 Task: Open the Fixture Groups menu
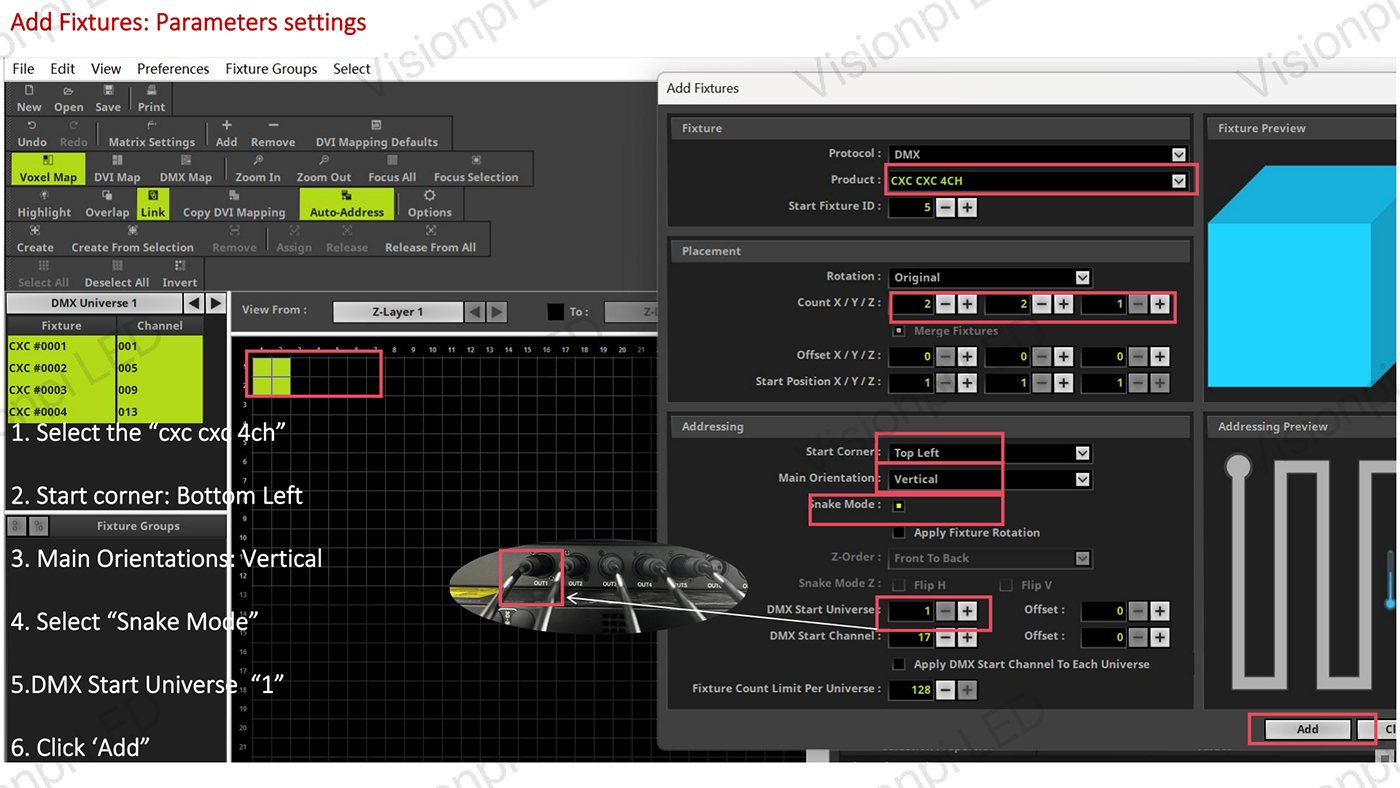point(271,69)
